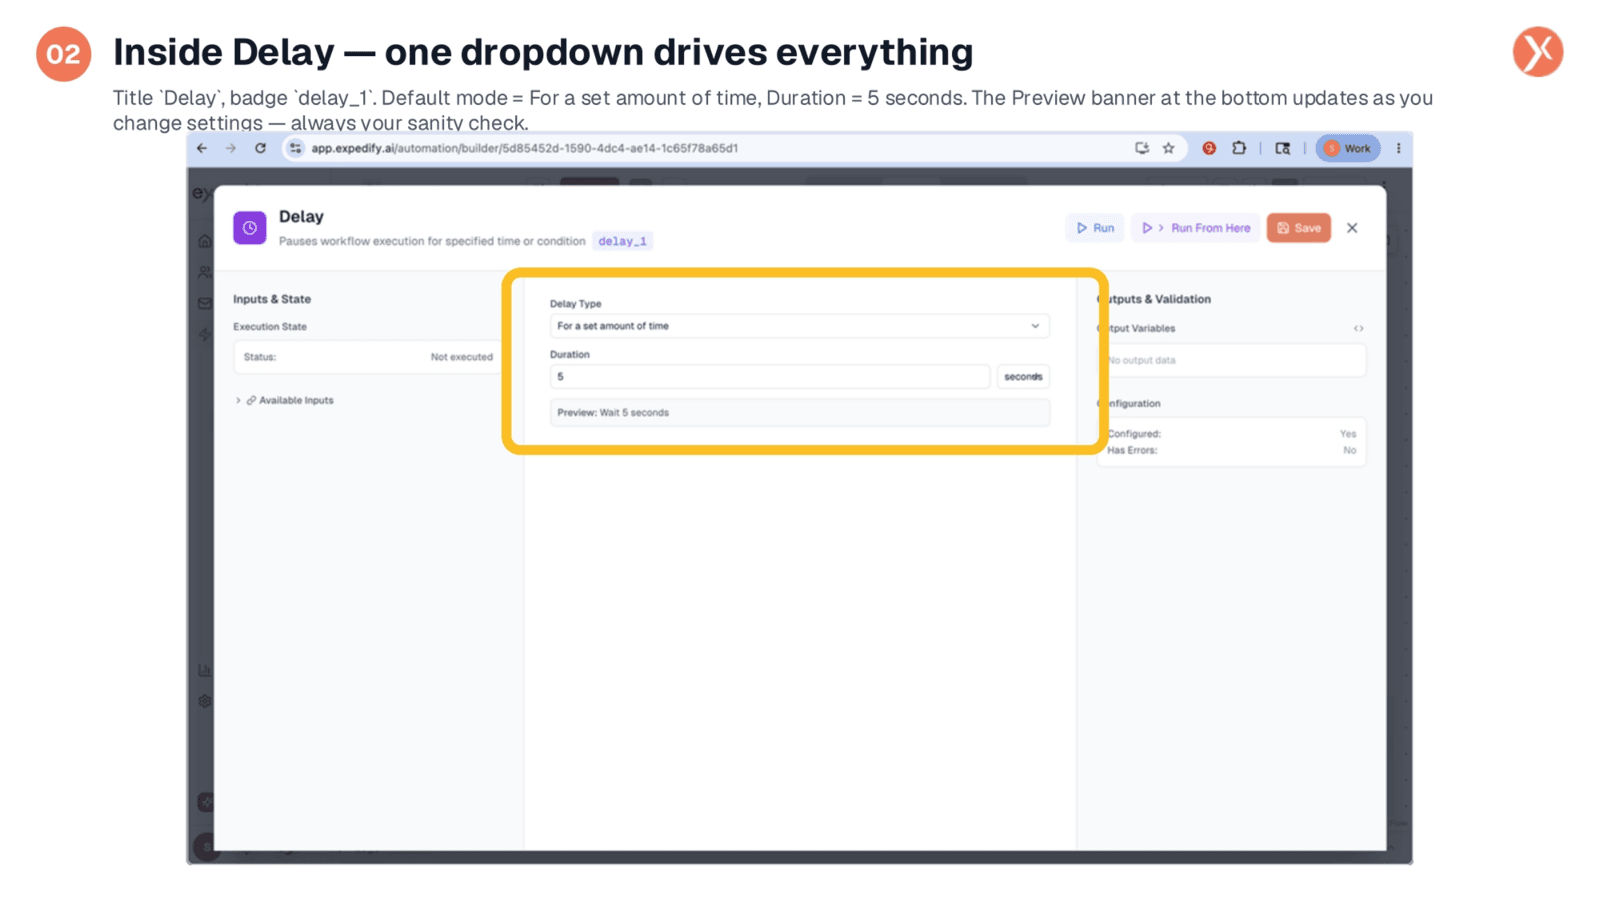Close the Delay dialog with X
This screenshot has height=900, width=1600.
point(1352,228)
